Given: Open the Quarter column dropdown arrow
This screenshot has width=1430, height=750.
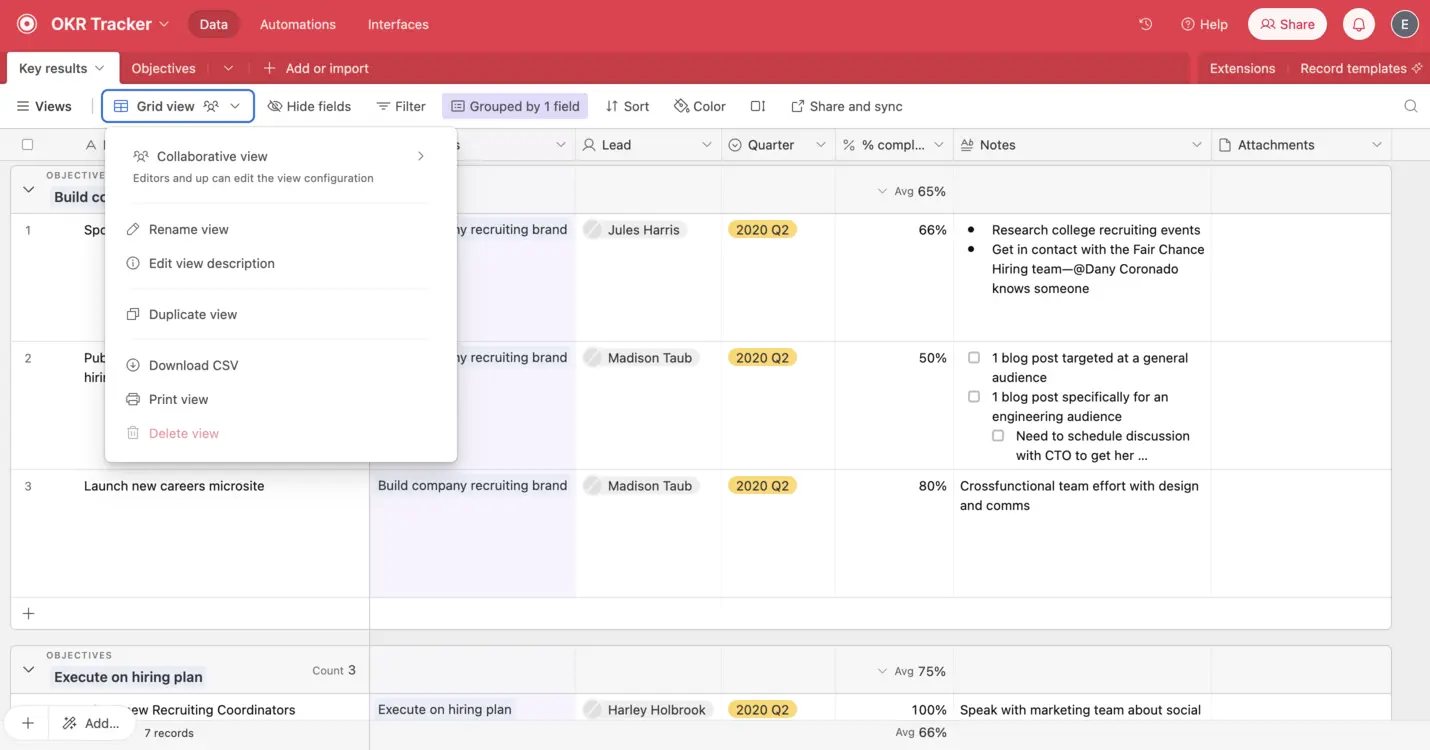Looking at the screenshot, I should (820, 145).
